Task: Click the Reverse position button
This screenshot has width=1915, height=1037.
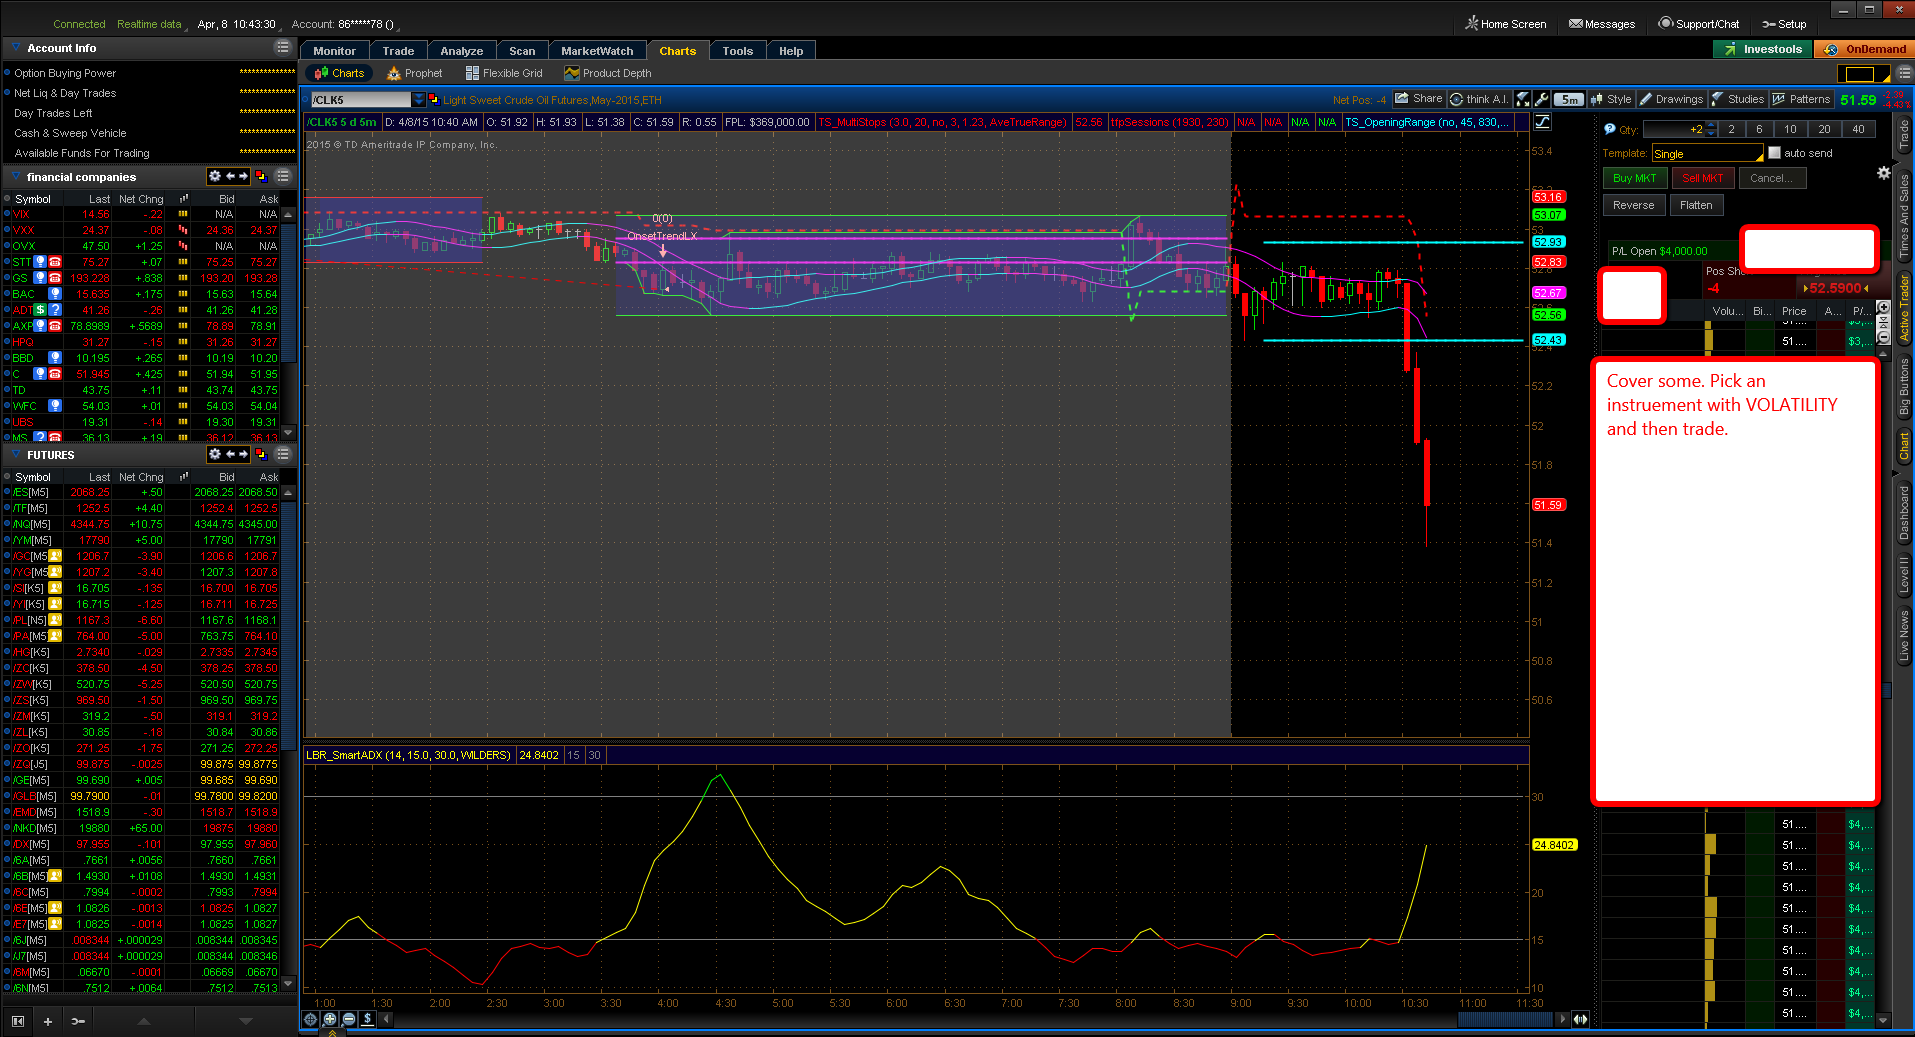Action: coord(1634,205)
